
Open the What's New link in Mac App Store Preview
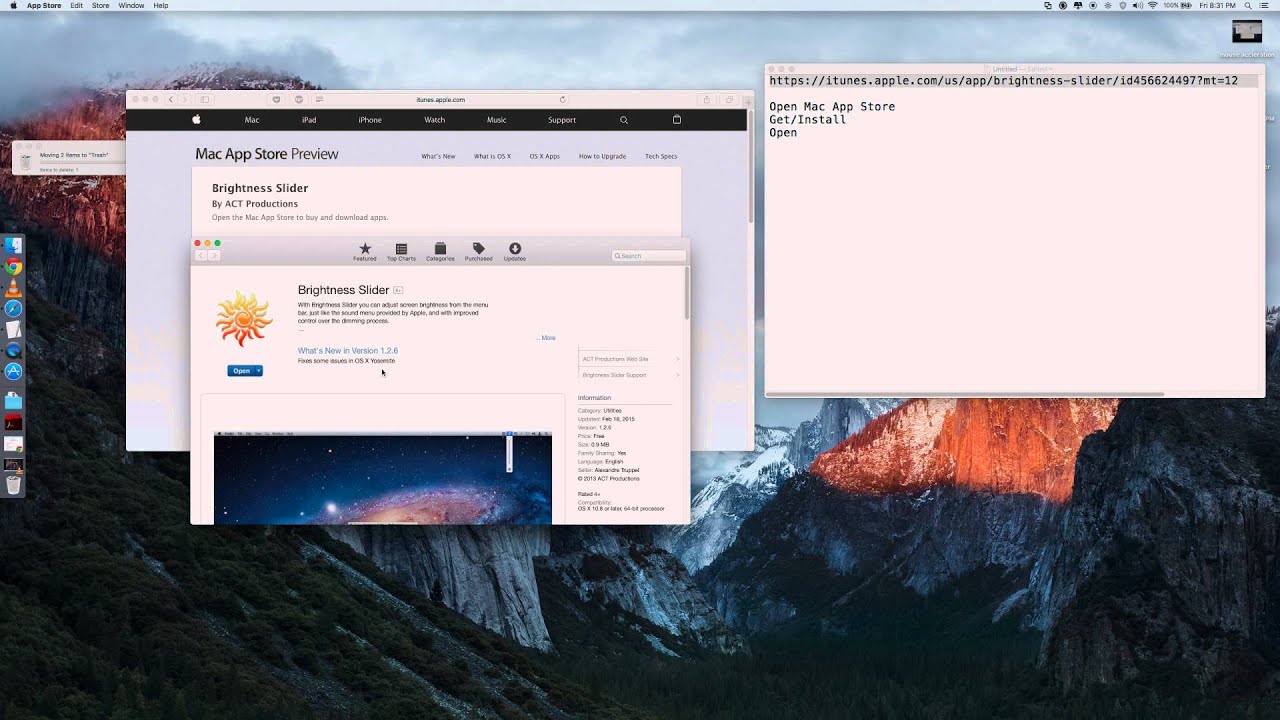click(438, 156)
